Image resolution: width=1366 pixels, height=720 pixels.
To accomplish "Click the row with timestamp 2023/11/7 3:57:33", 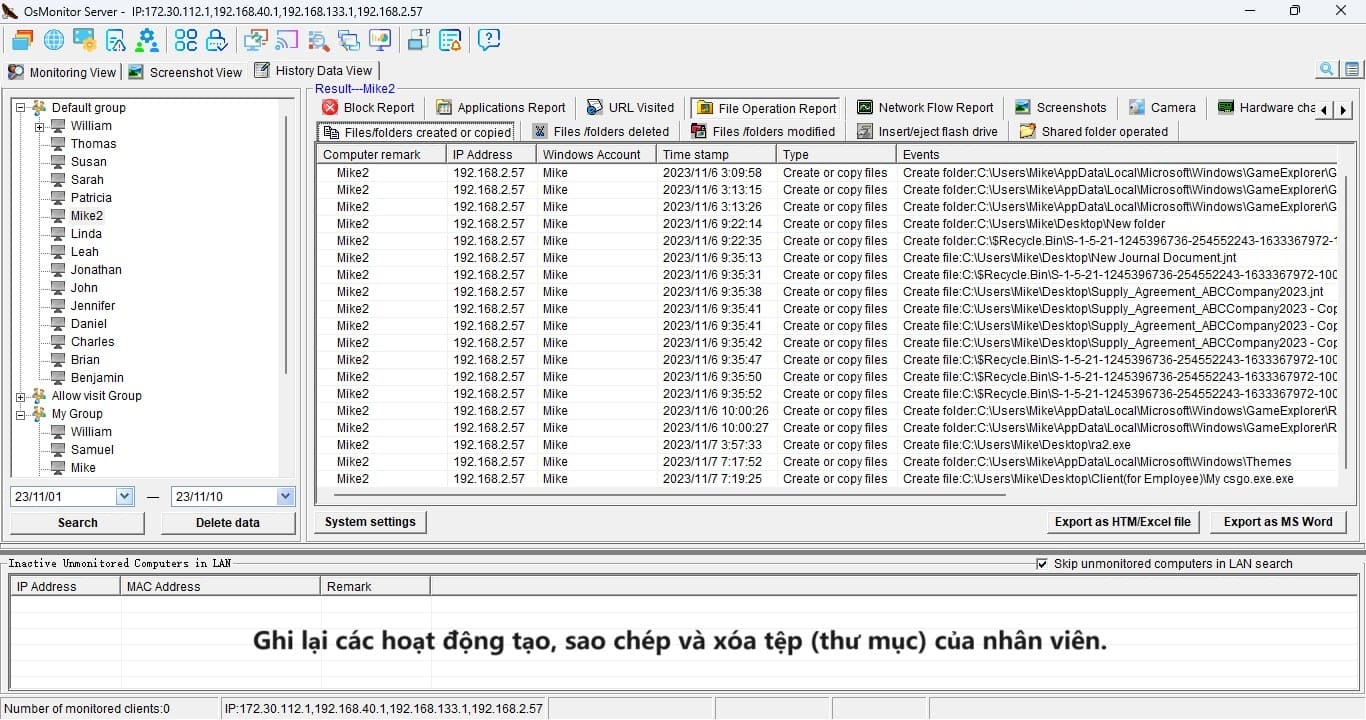I will (827, 445).
